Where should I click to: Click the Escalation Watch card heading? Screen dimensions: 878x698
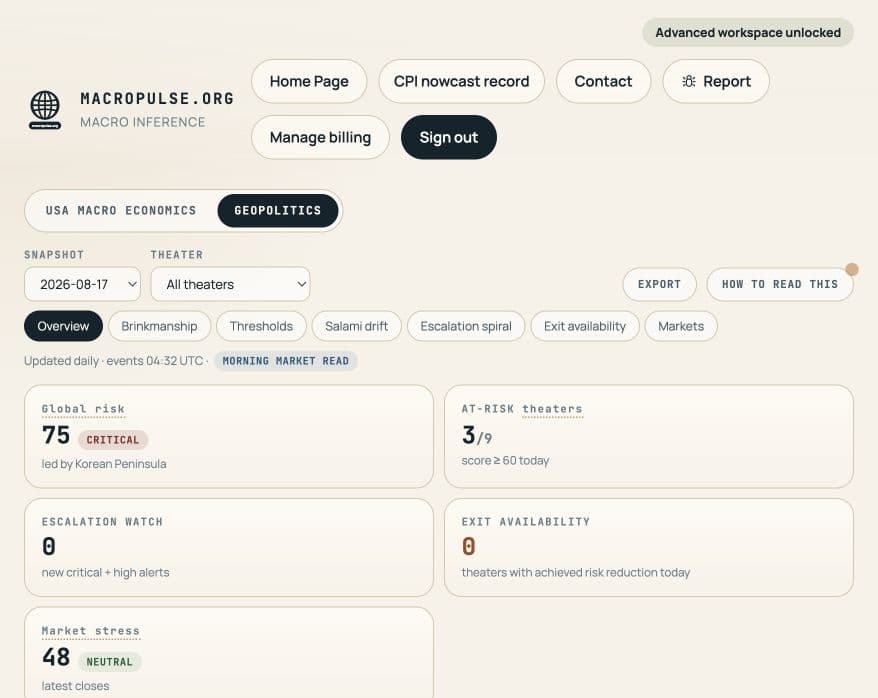(x=102, y=522)
